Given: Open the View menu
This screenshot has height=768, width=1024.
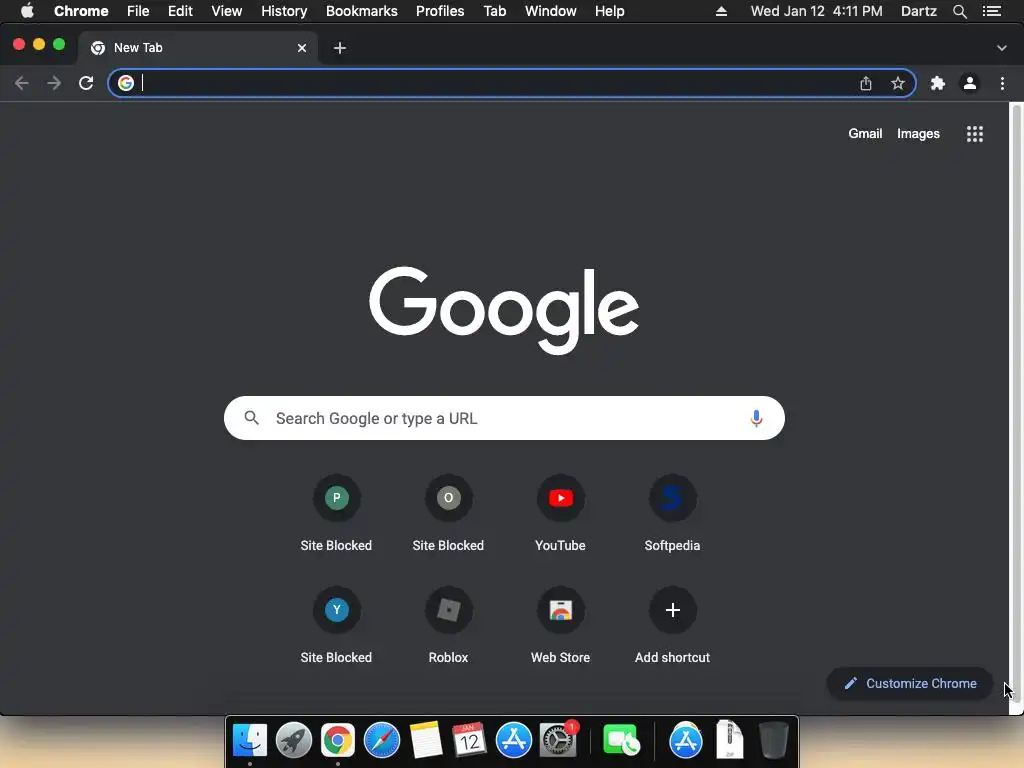Looking at the screenshot, I should (x=227, y=11).
